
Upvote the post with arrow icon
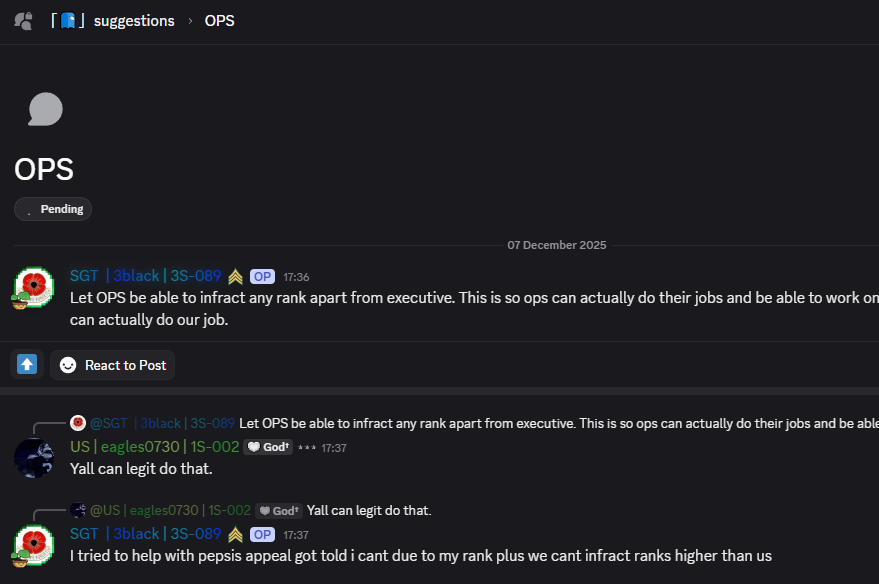pos(27,365)
